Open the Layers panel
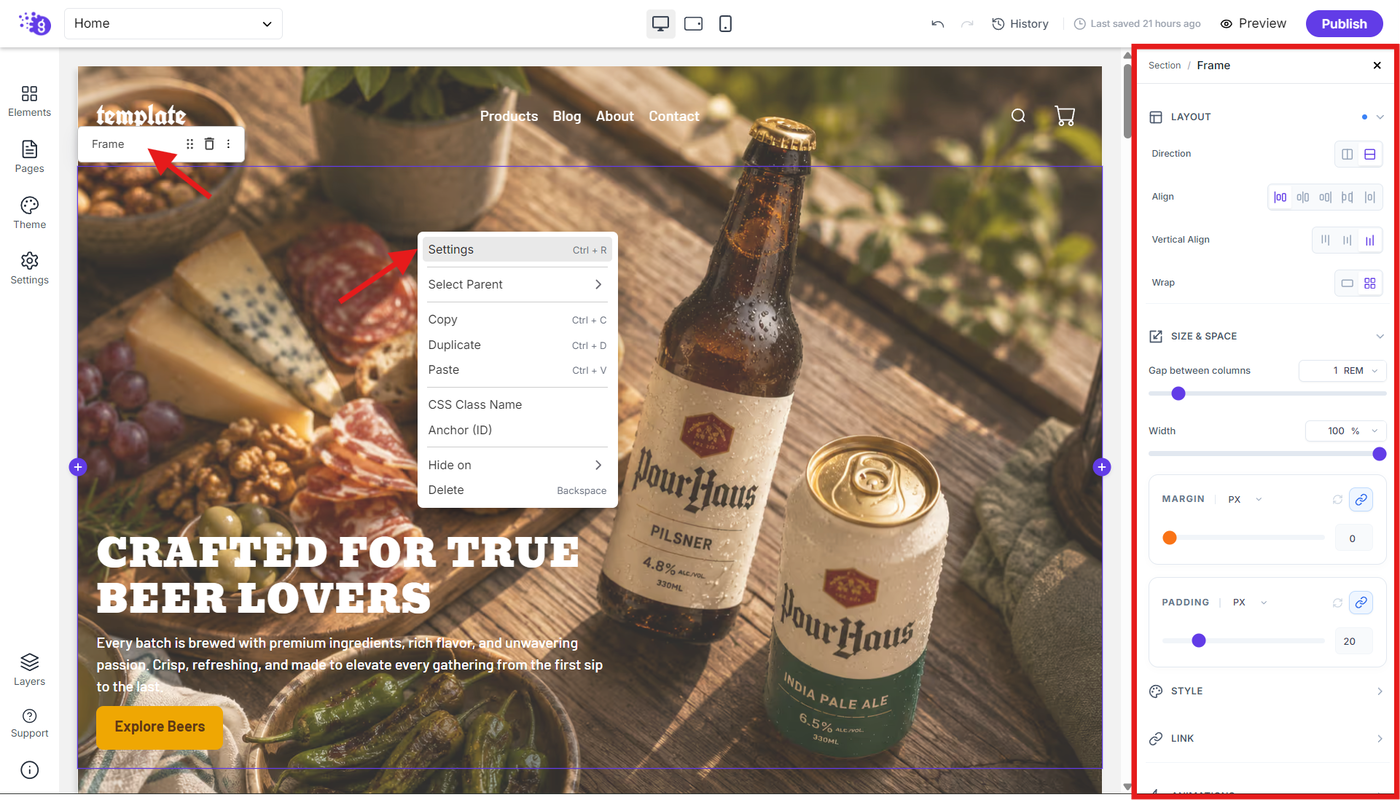Screen dimensions: 1400x800 point(29,670)
